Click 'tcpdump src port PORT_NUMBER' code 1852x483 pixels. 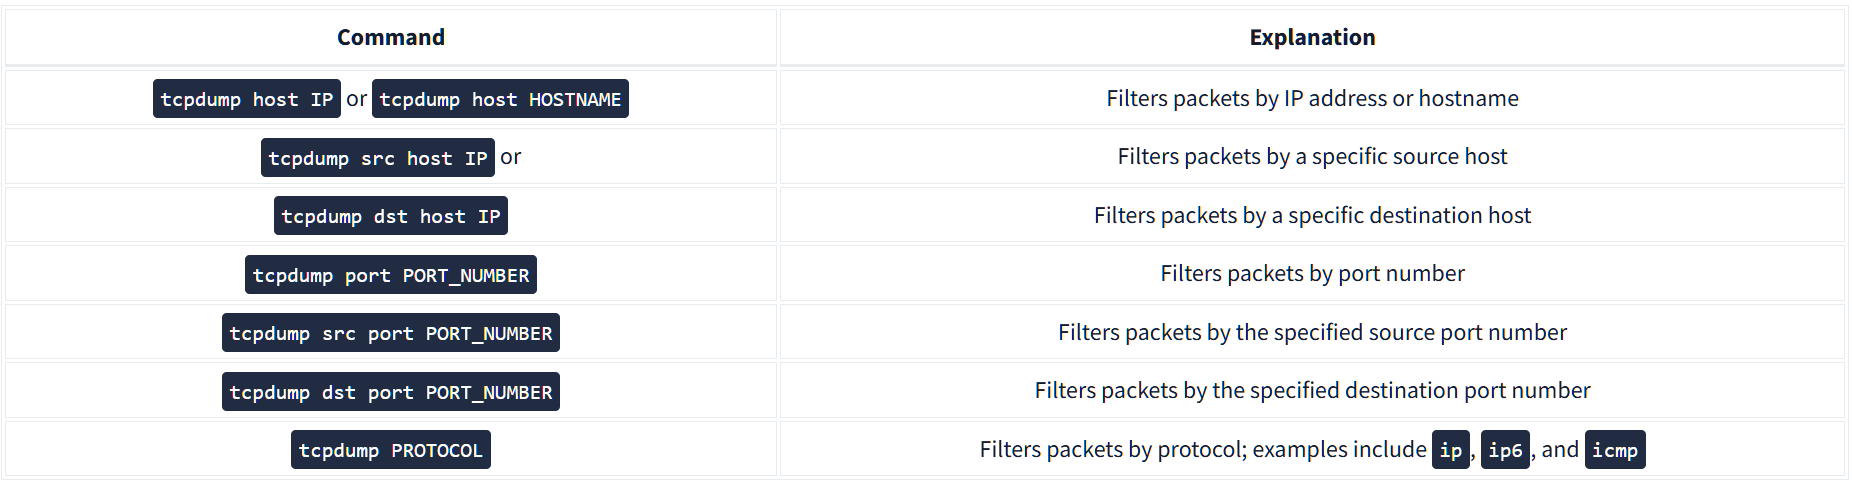(390, 333)
